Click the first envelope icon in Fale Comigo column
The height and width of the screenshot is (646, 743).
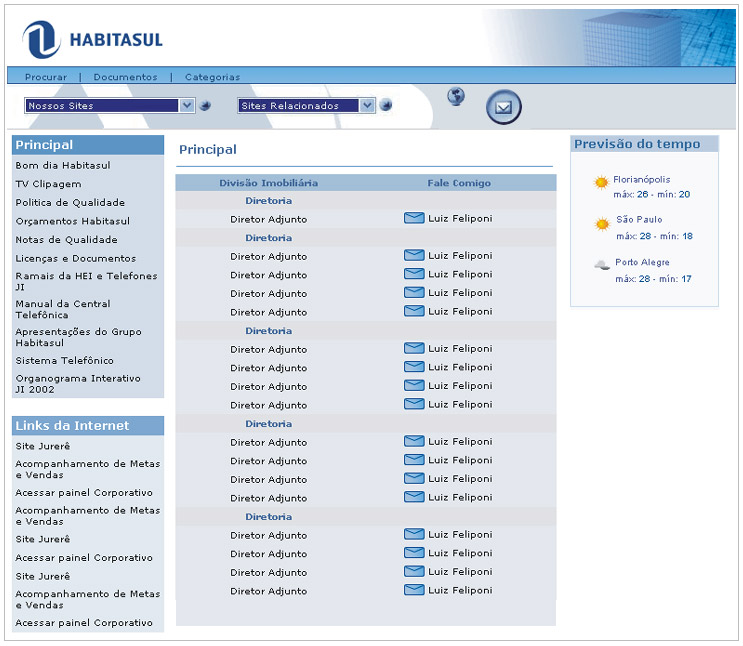pos(414,218)
